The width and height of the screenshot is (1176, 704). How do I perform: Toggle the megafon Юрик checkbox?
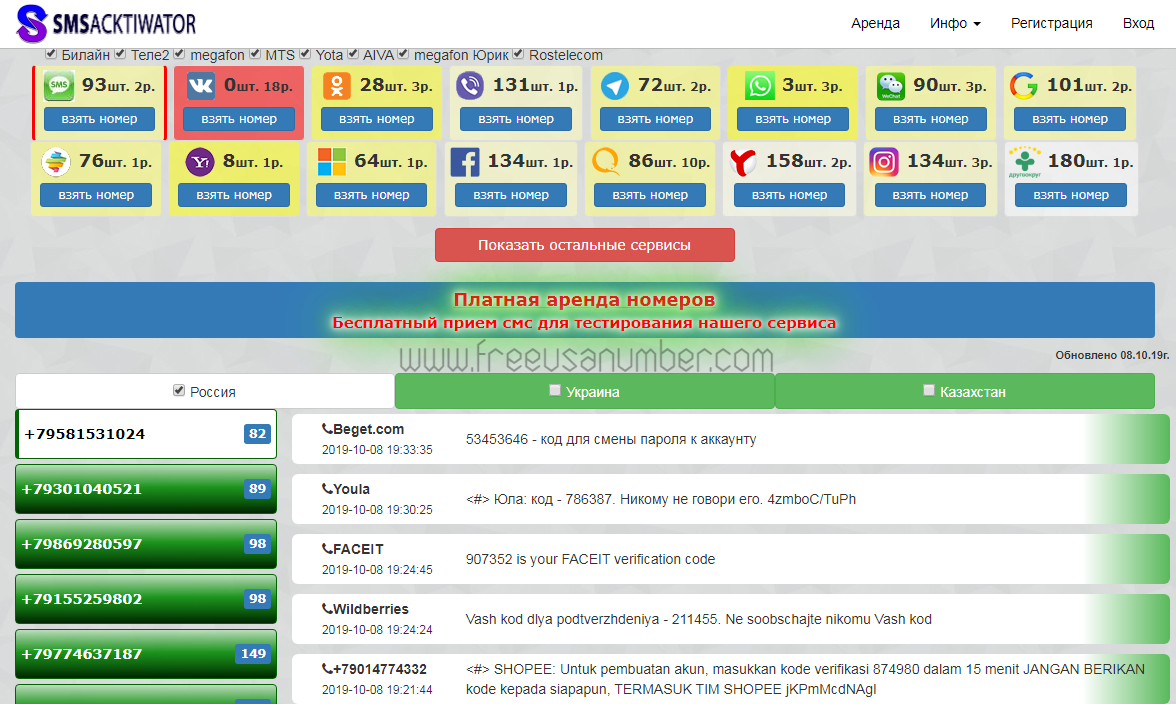click(x=404, y=54)
